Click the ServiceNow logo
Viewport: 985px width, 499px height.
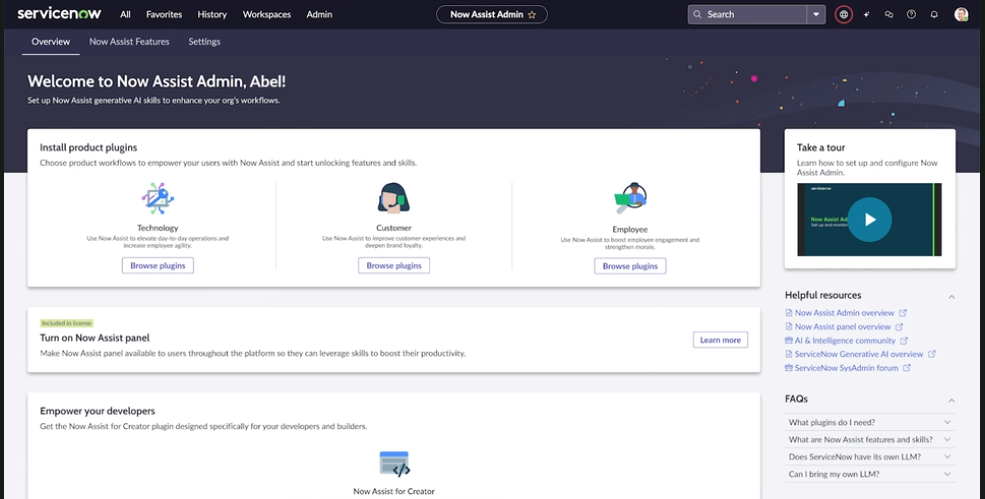59,14
